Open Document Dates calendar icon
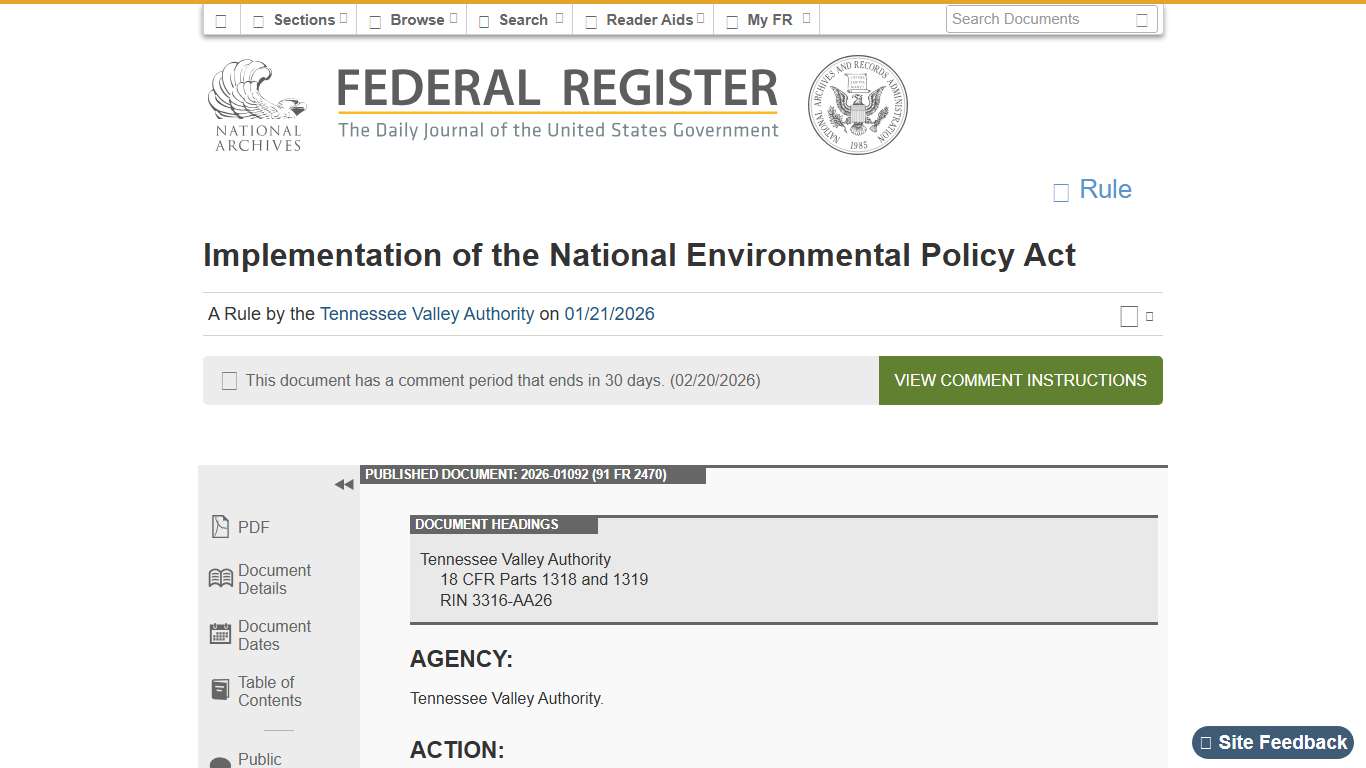This screenshot has width=1366, height=768. tap(220, 633)
